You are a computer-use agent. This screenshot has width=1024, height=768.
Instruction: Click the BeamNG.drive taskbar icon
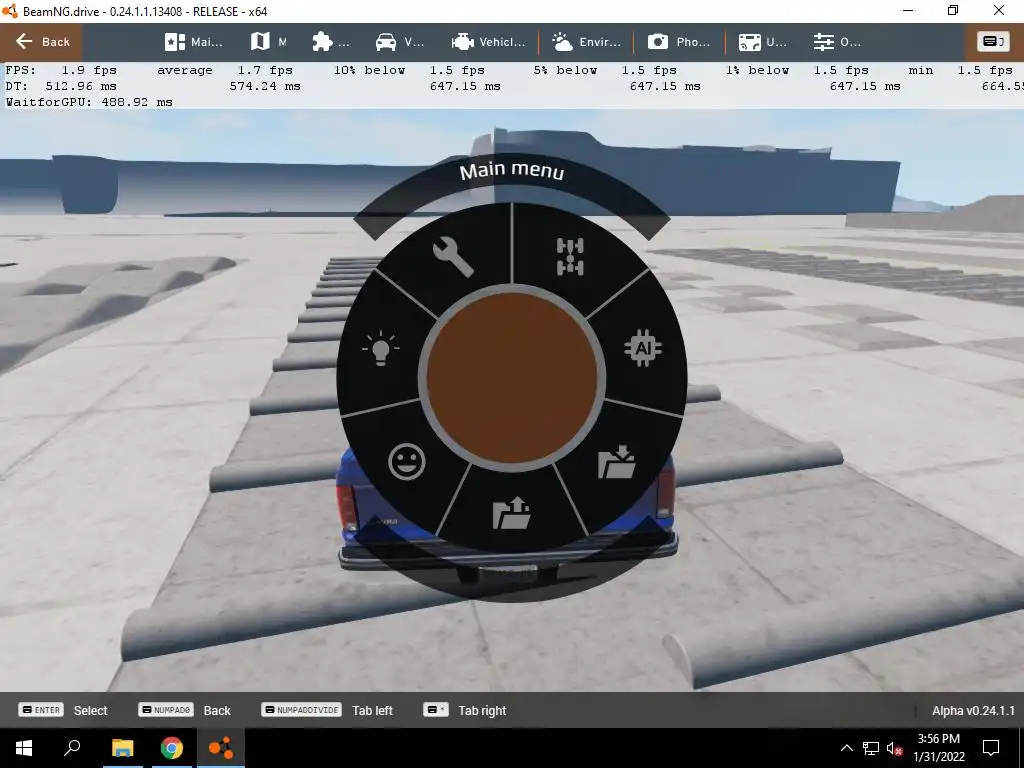point(220,748)
